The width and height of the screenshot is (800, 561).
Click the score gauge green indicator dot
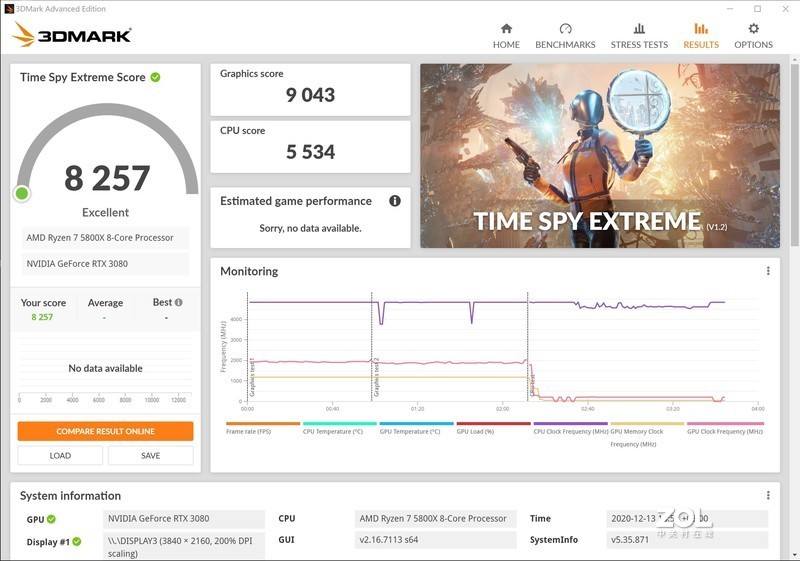pos(22,193)
